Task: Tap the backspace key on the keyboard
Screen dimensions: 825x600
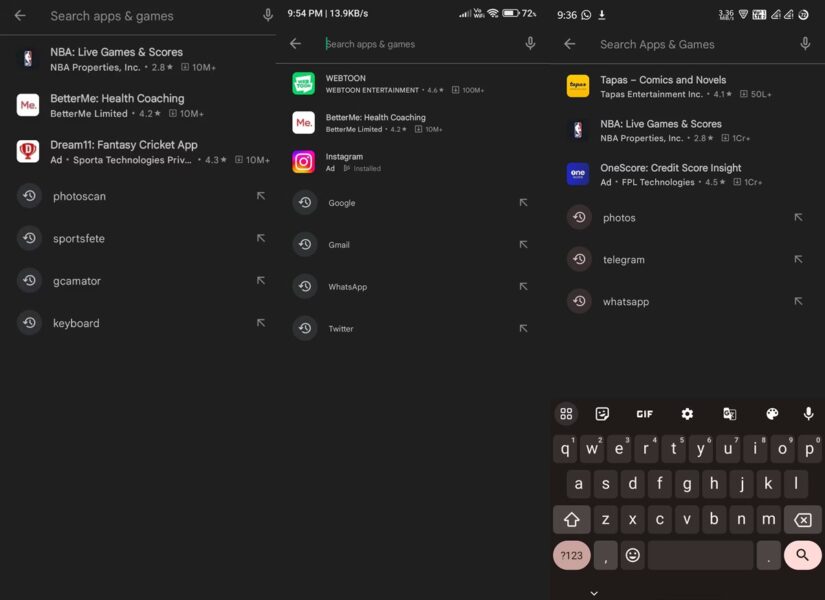Action: 802,520
